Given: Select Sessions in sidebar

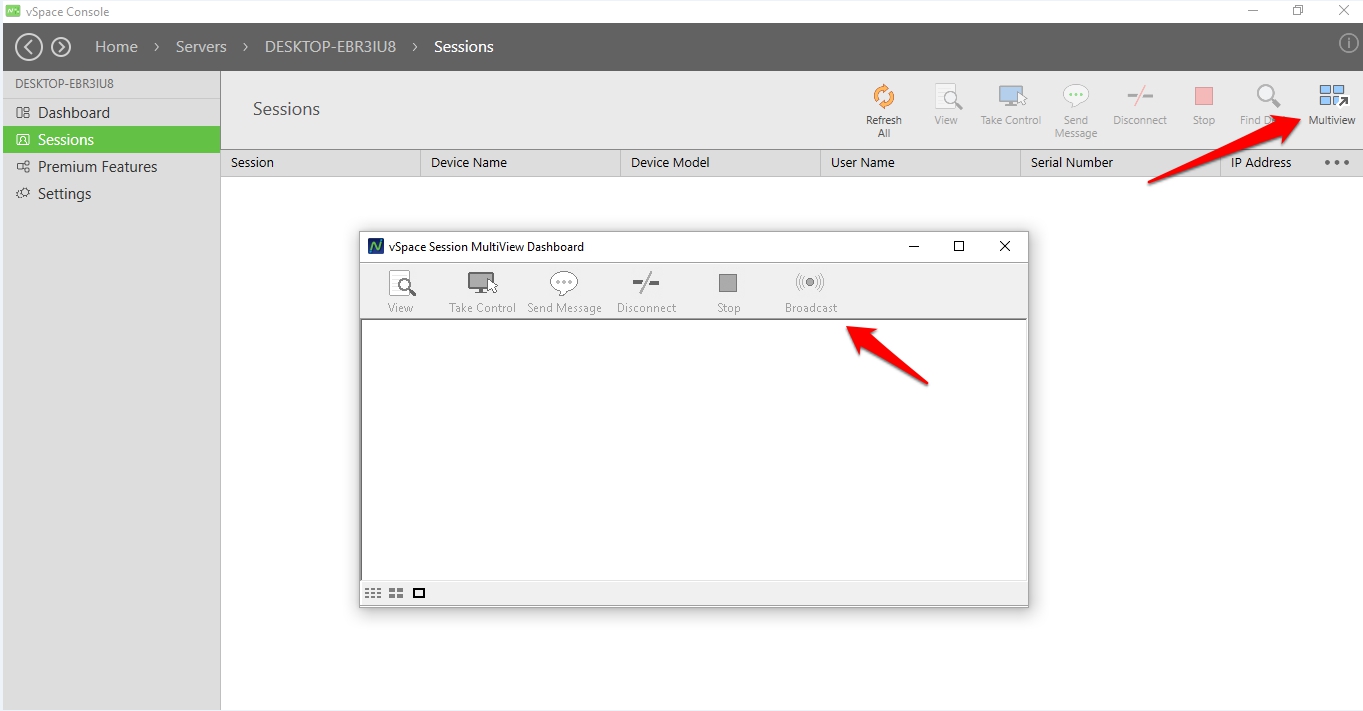Looking at the screenshot, I should (111, 140).
